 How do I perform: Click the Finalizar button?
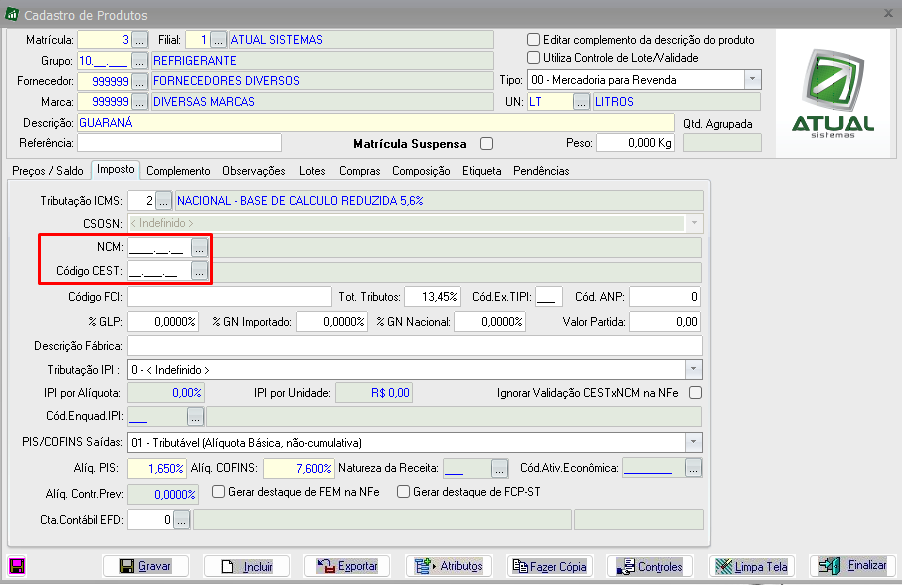click(x=853, y=565)
